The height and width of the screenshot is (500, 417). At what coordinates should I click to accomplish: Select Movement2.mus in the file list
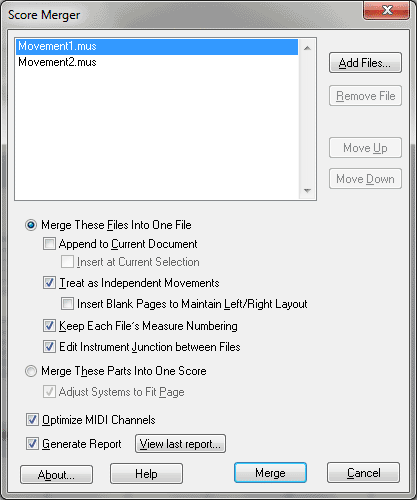point(157,62)
